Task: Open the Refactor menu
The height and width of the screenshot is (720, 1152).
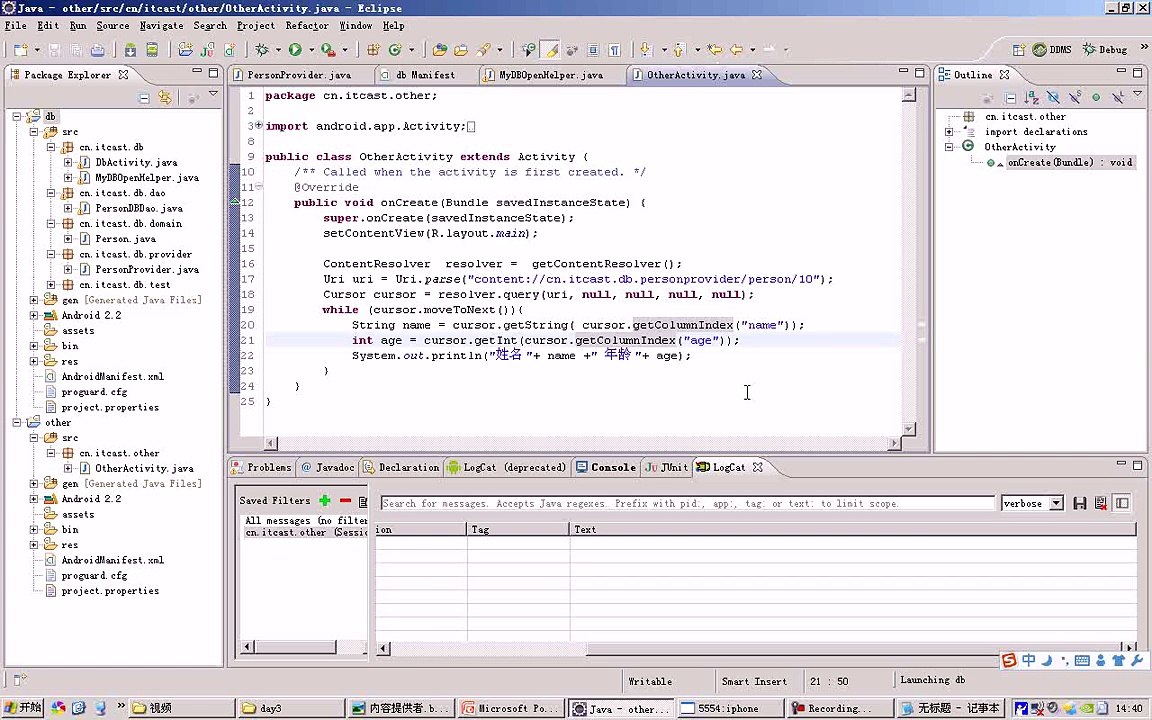Action: click(307, 26)
